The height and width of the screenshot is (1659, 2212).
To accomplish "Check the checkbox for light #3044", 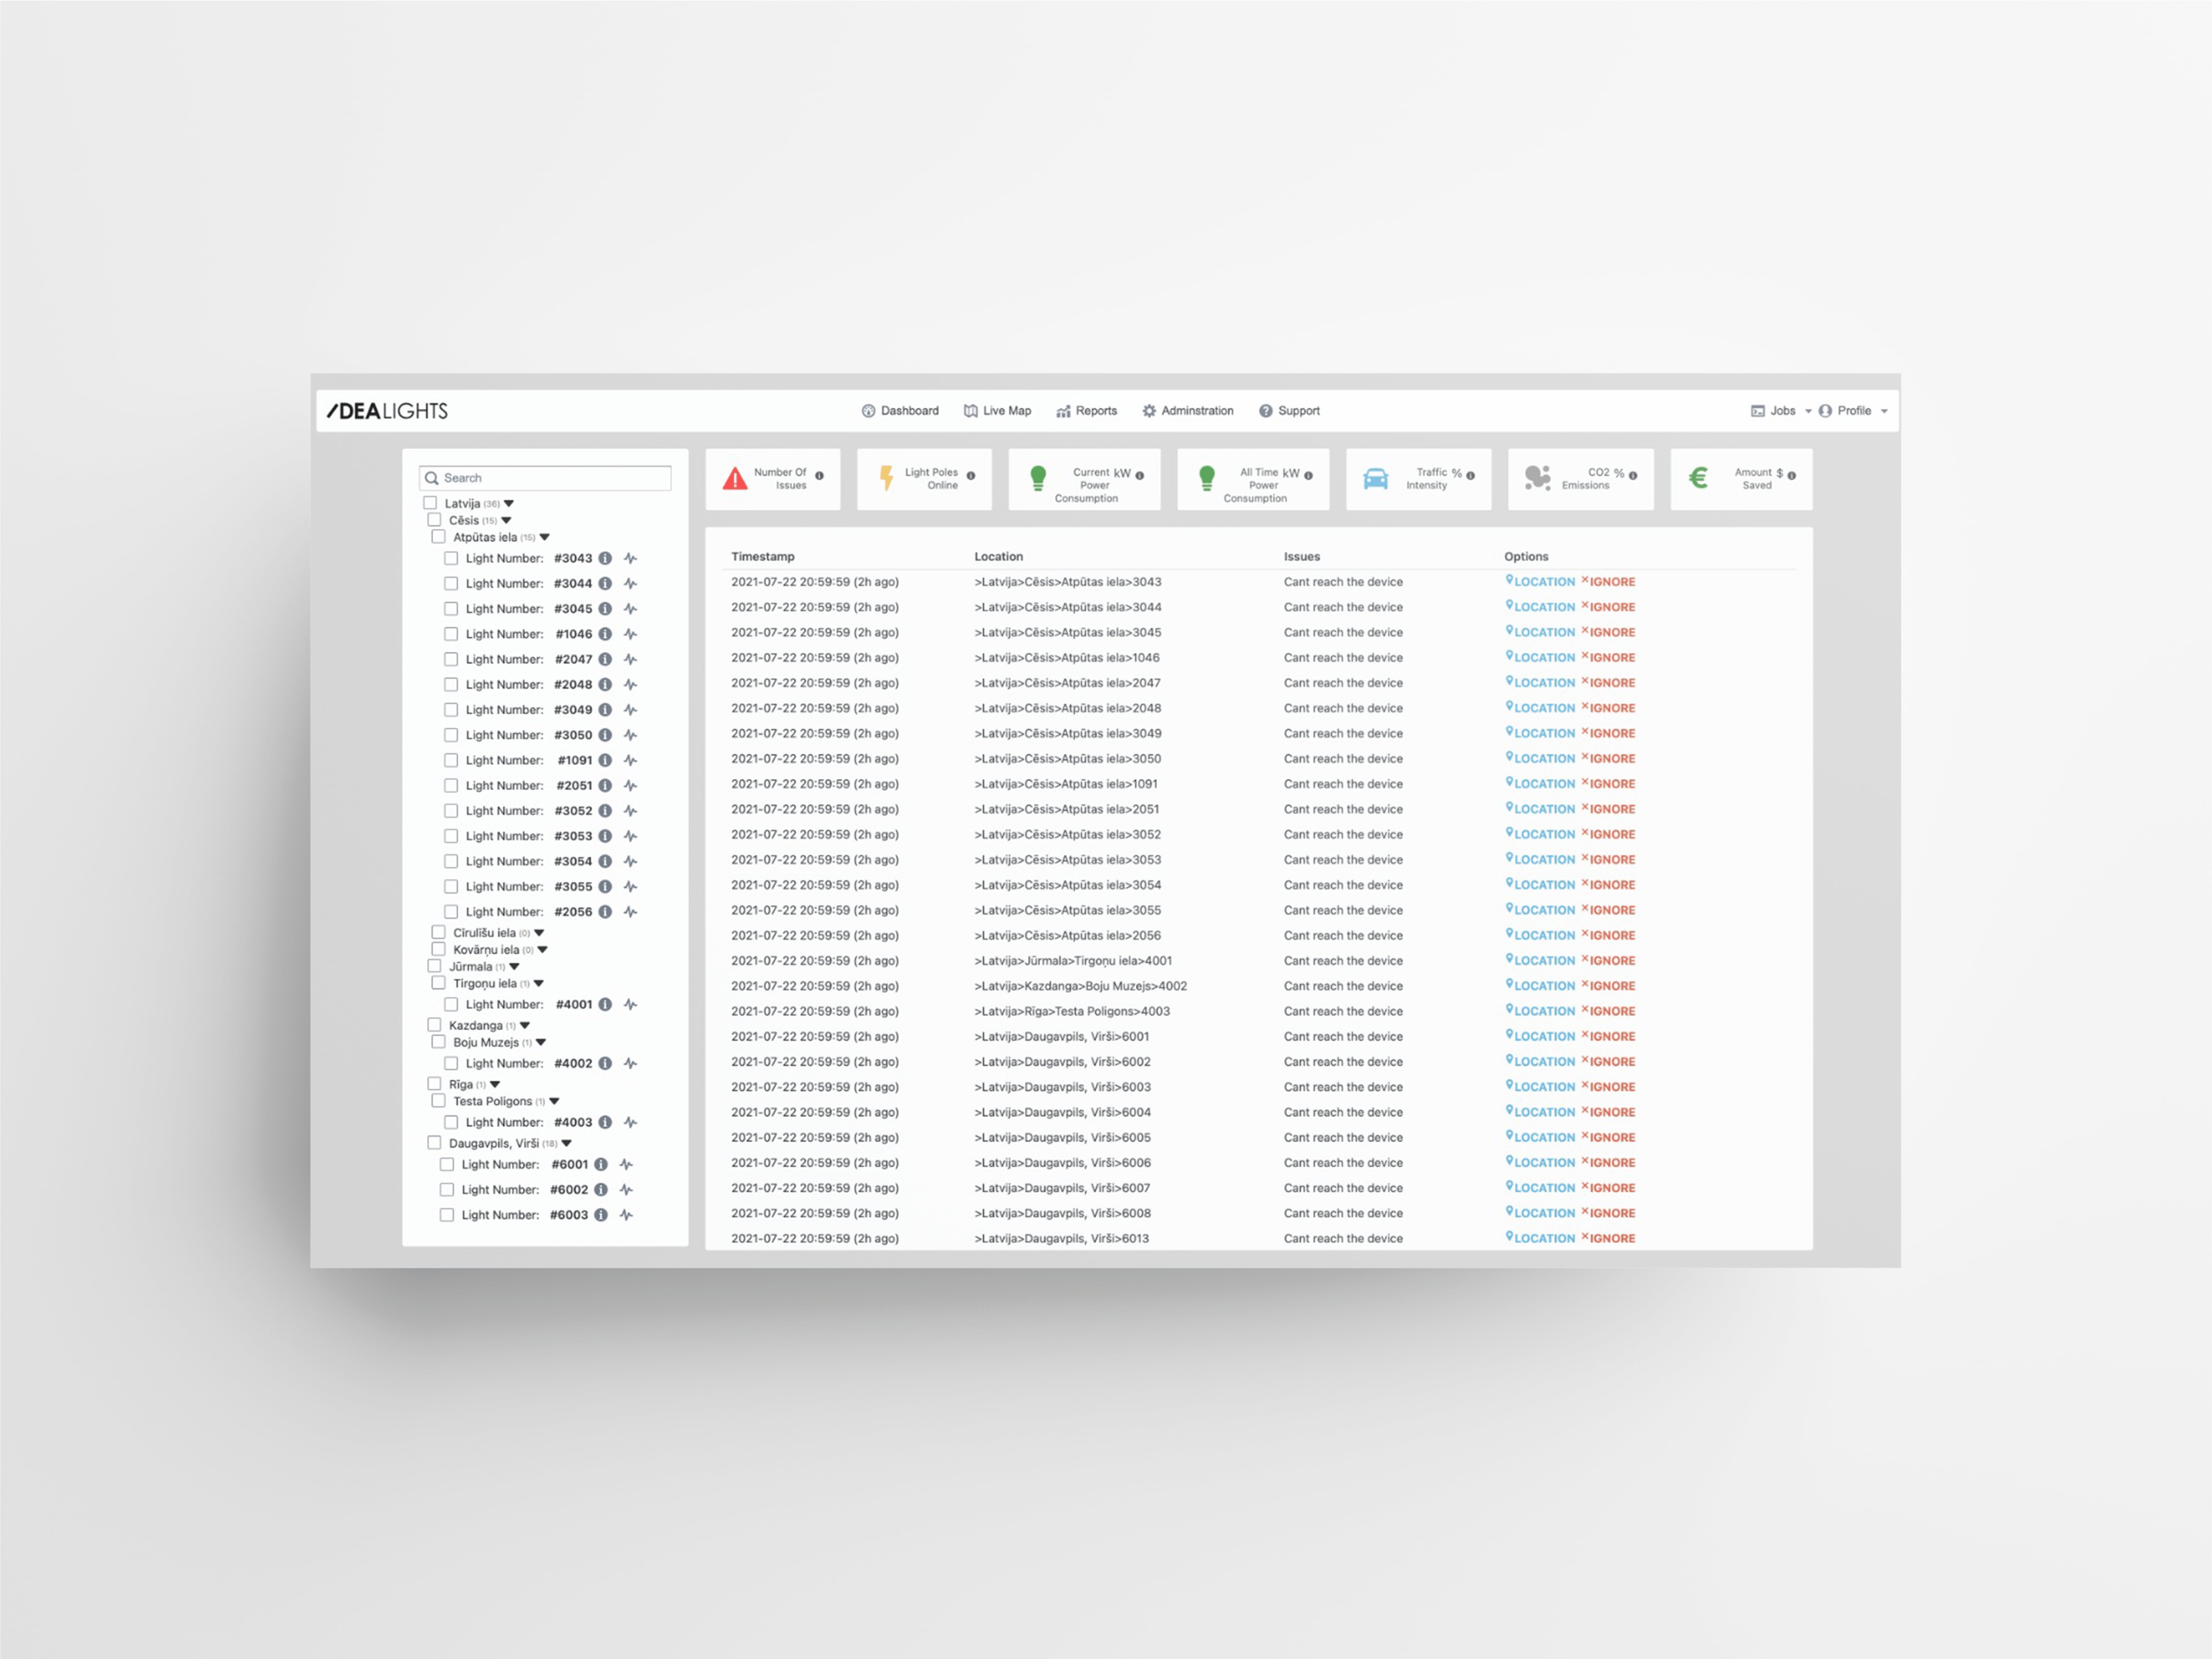I will click(x=451, y=583).
